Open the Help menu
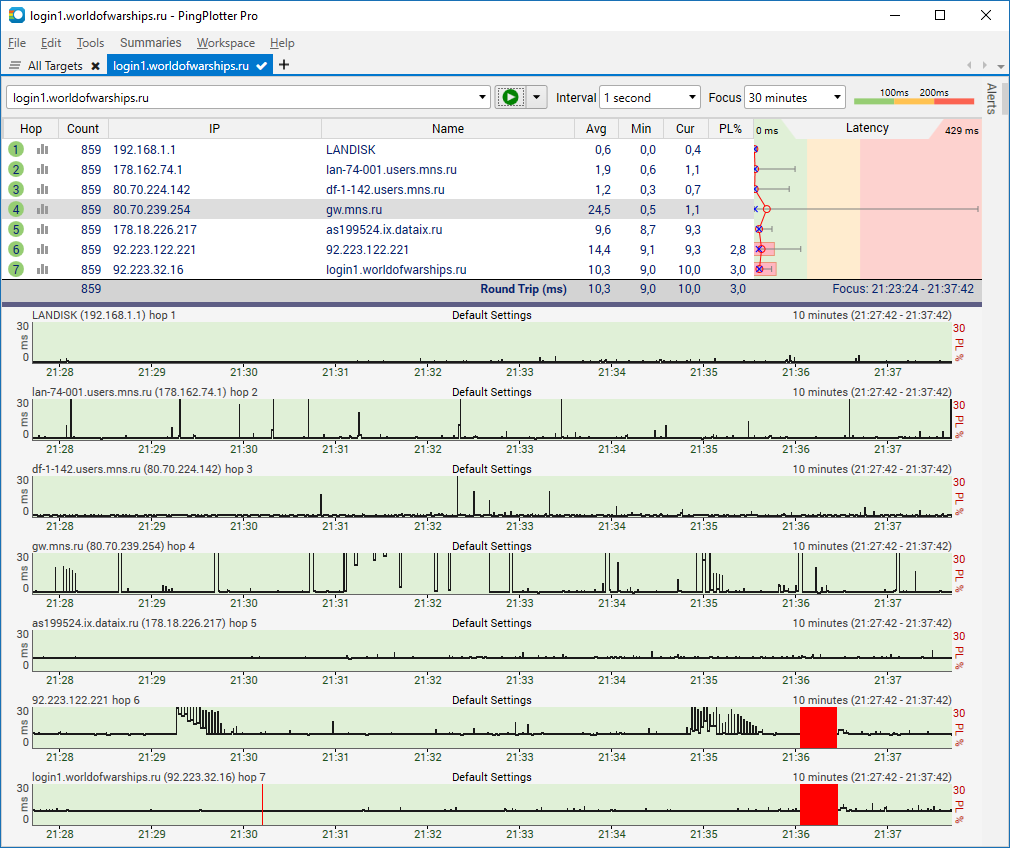The height and width of the screenshot is (848, 1010). [x=282, y=43]
